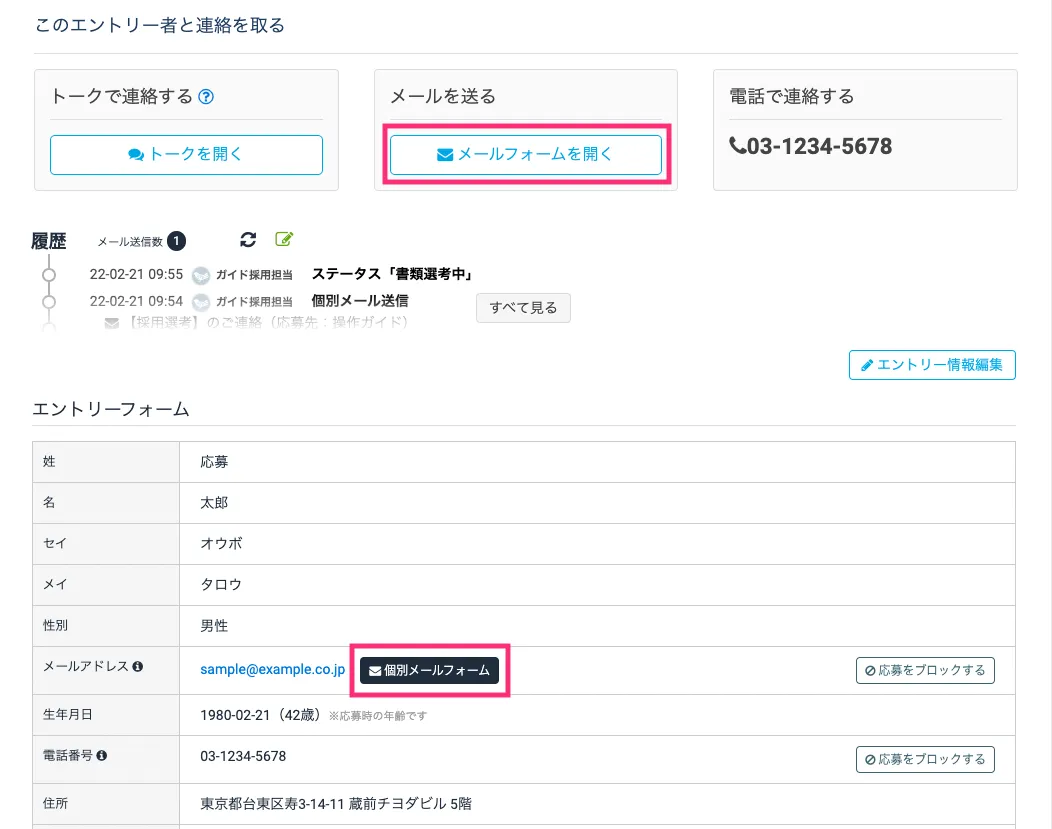Click the green edit icon in 履歴
The height and width of the screenshot is (829, 1052).
[x=284, y=239]
